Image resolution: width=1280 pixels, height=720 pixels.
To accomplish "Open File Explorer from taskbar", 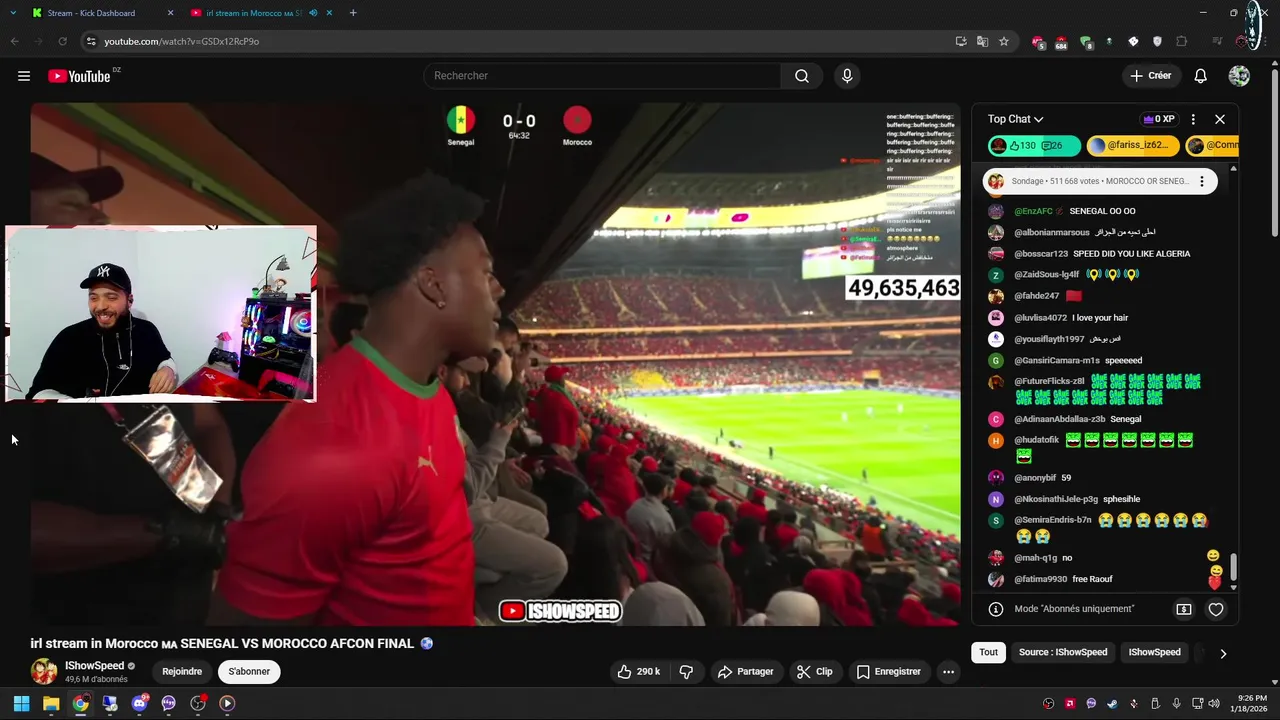I will pyautogui.click(x=51, y=704).
